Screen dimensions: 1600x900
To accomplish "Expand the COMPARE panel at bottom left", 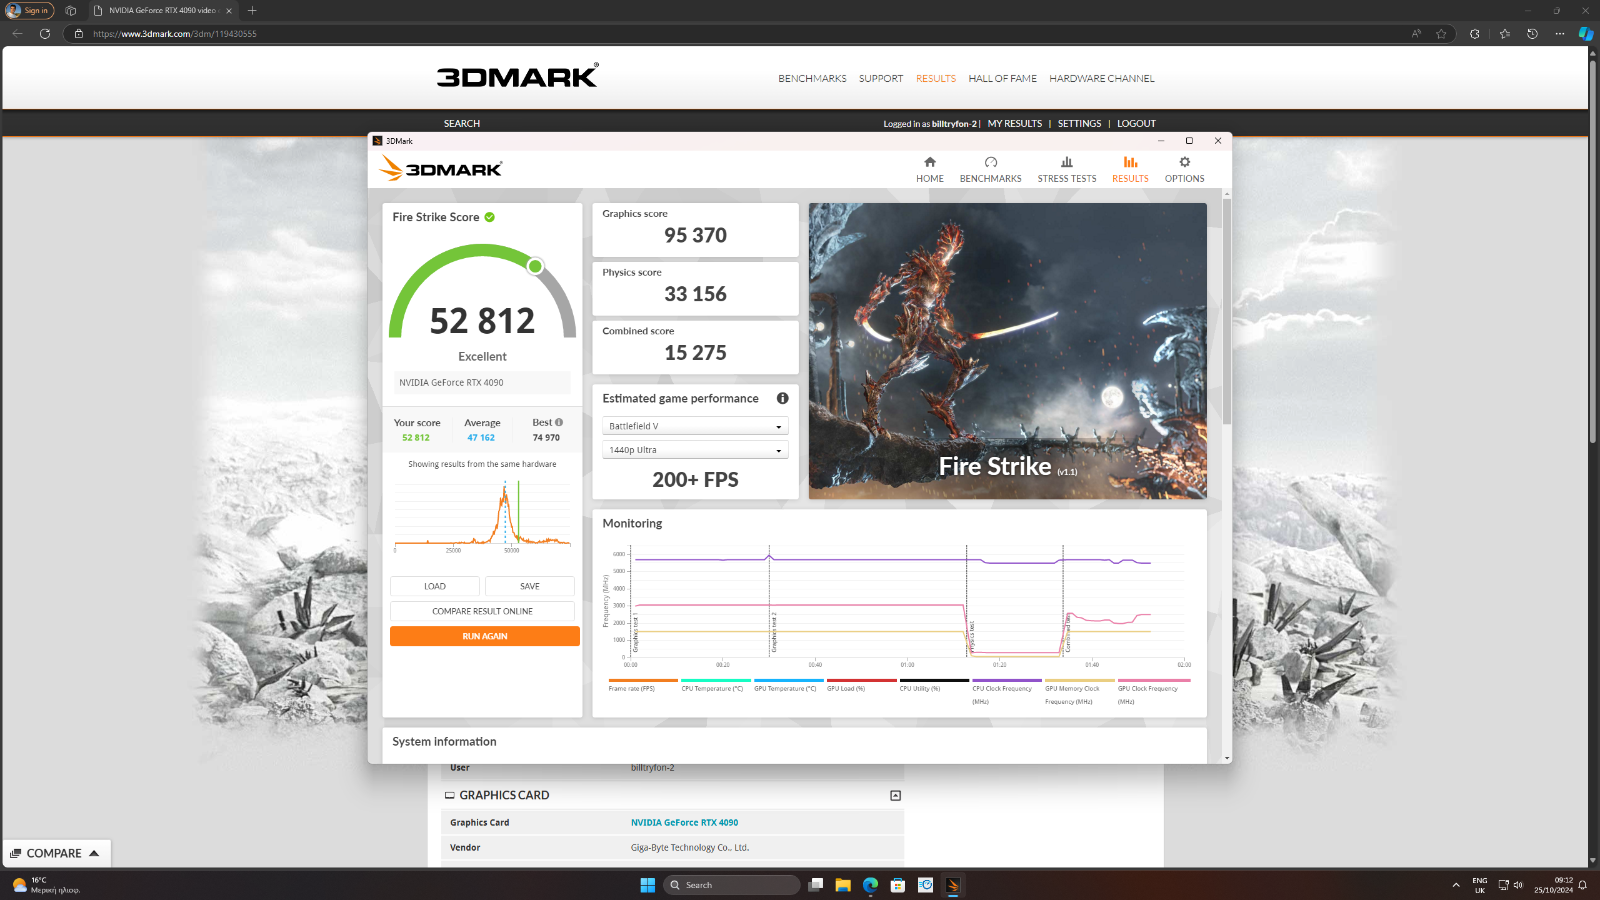I will [56, 853].
